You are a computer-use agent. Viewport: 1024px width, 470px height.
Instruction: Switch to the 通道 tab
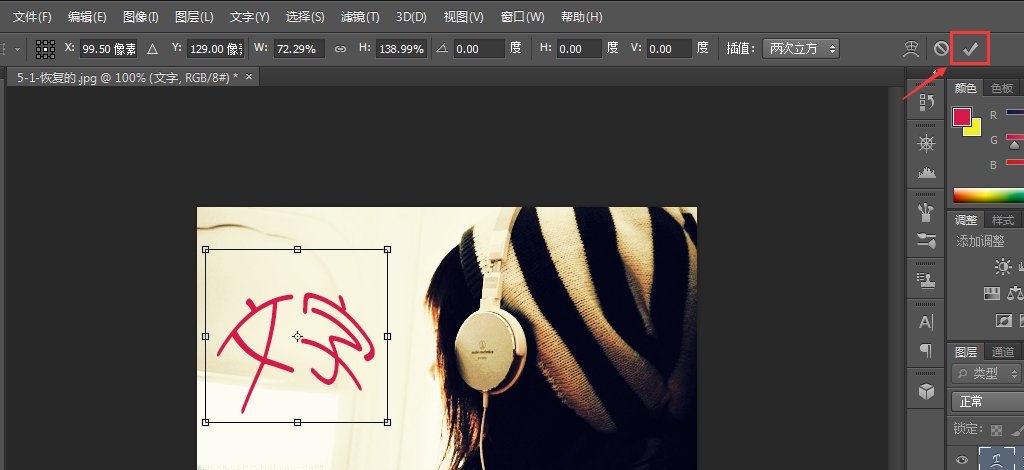[x=1002, y=352]
